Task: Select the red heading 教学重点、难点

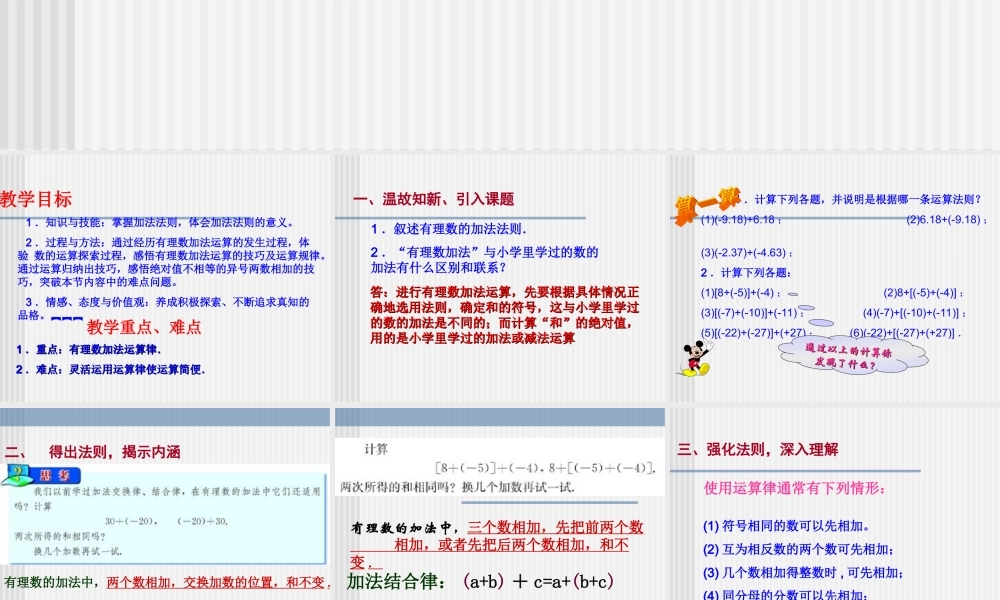Action: click(x=144, y=327)
